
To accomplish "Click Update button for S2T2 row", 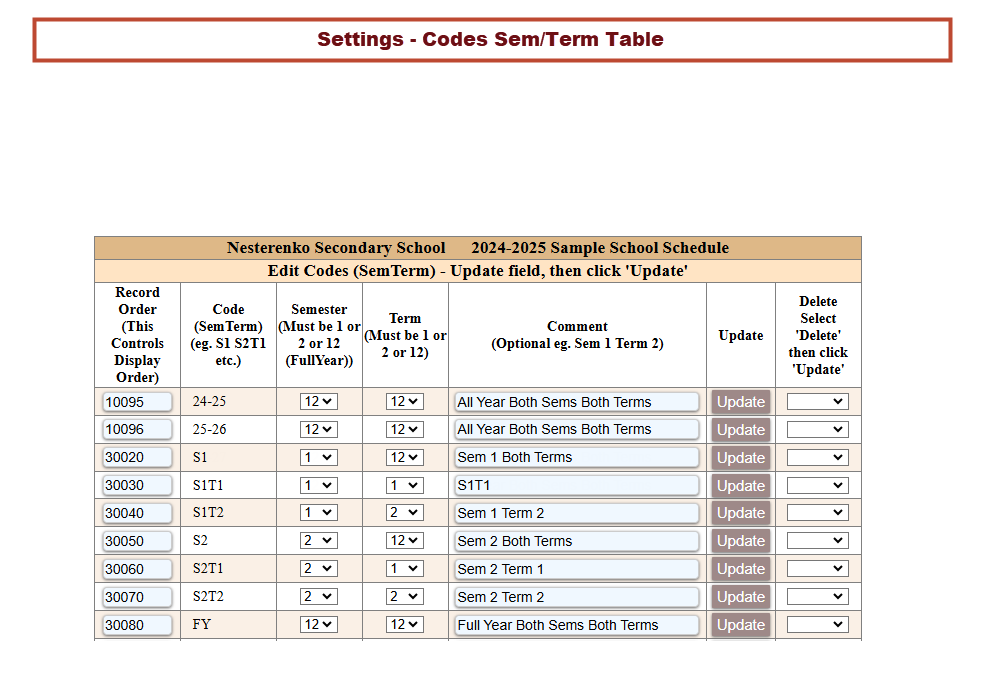I will click(741, 597).
